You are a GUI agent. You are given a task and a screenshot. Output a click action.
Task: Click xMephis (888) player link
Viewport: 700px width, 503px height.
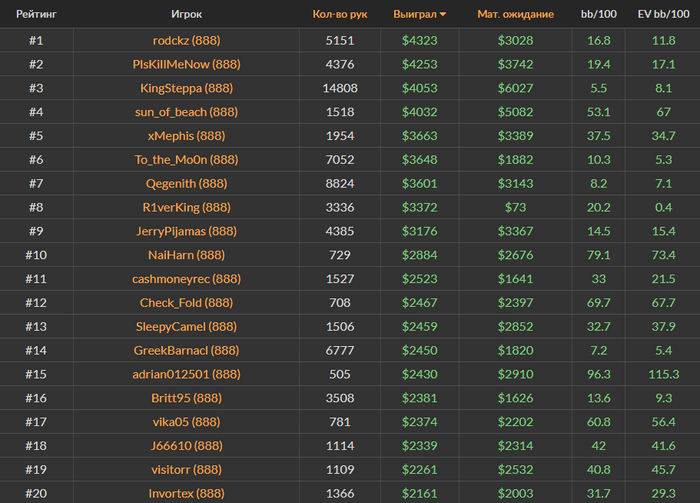coord(186,135)
